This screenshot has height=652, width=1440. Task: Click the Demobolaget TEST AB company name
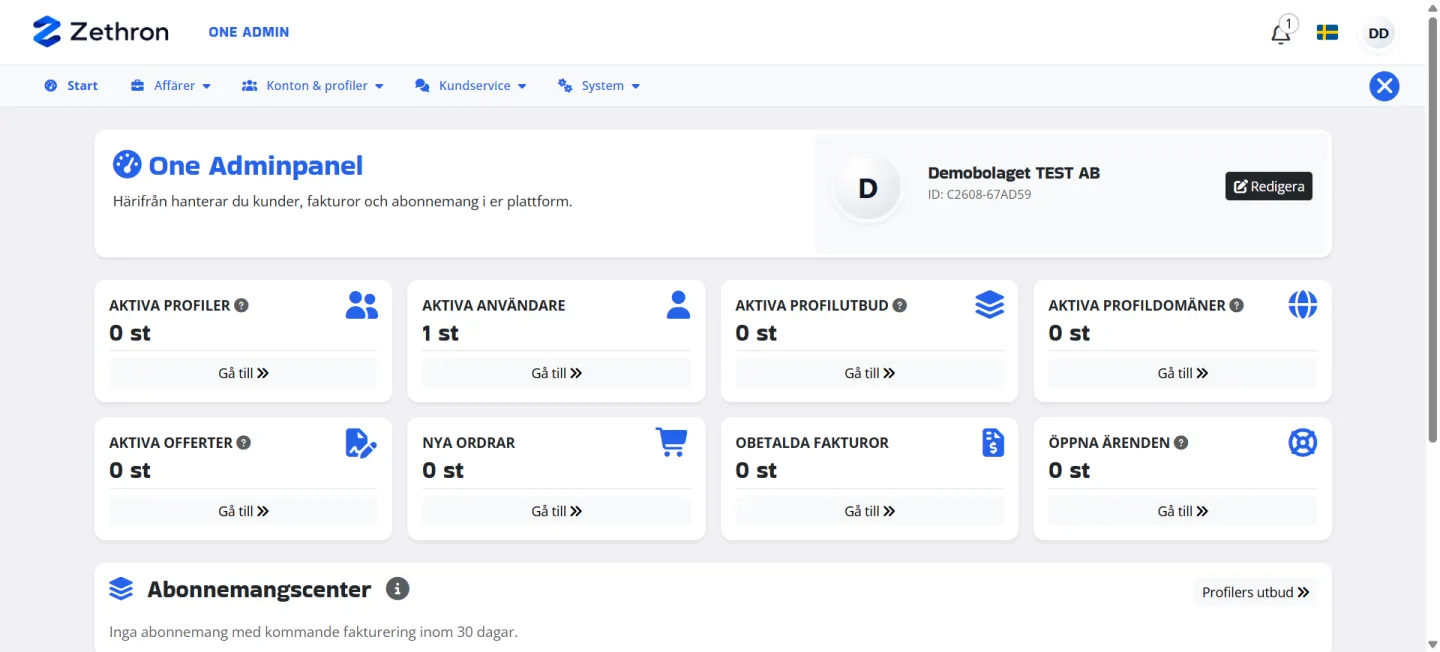point(1014,173)
